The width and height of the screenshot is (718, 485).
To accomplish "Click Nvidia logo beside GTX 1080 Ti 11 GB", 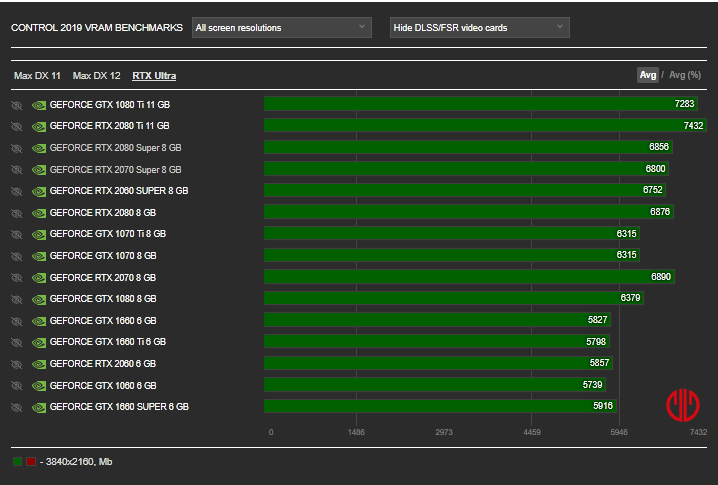I will pos(39,106).
